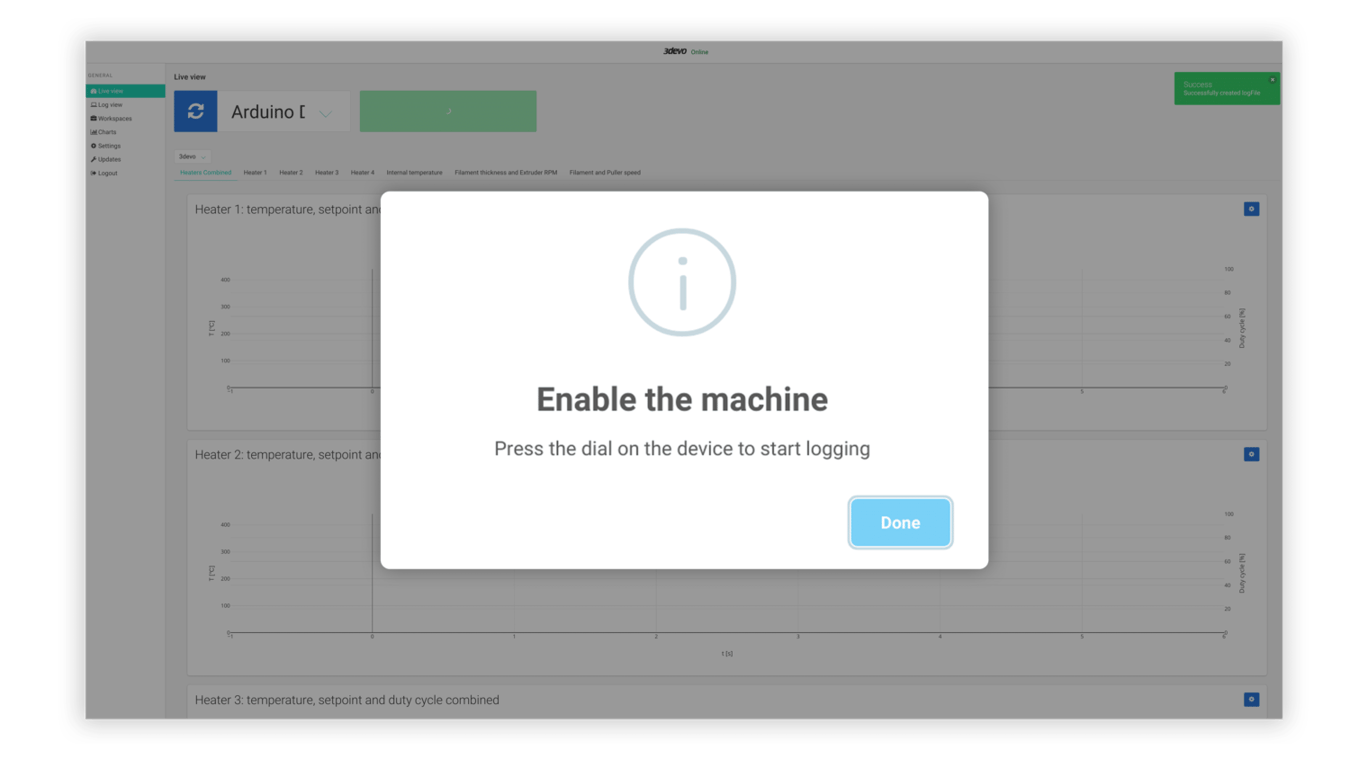View Filament thickness and Extruder RPM tab
The height and width of the screenshot is (759, 1350).
click(505, 171)
